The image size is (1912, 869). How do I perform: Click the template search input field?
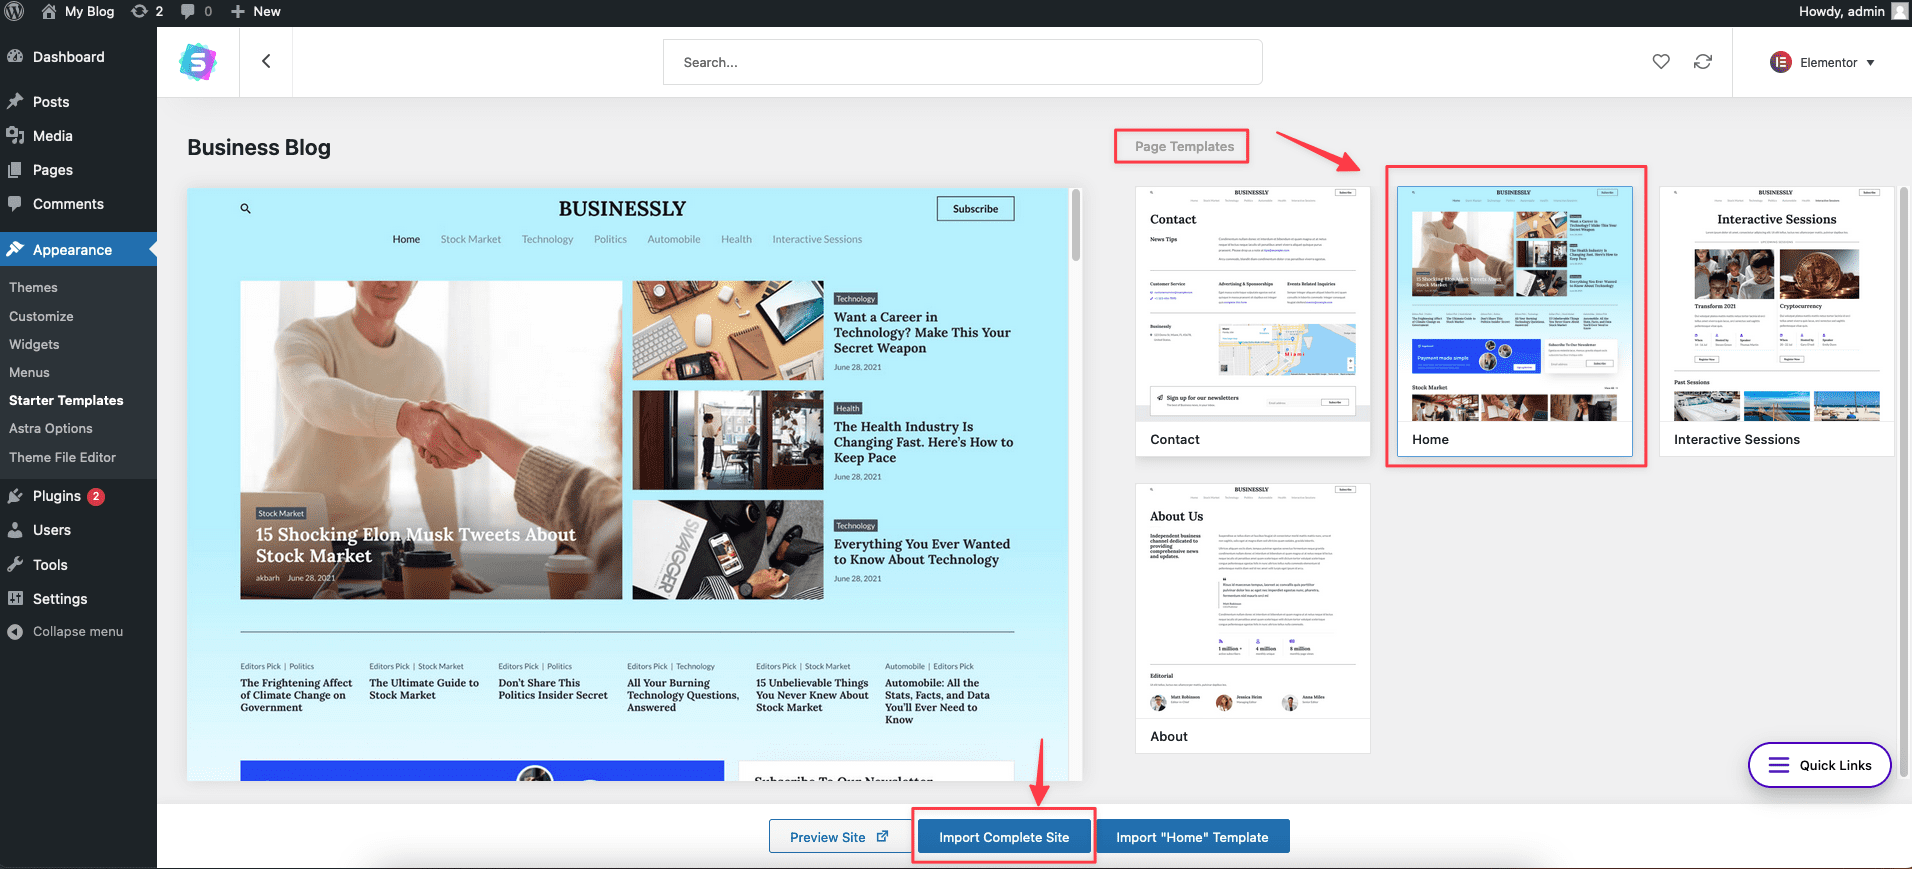[962, 62]
